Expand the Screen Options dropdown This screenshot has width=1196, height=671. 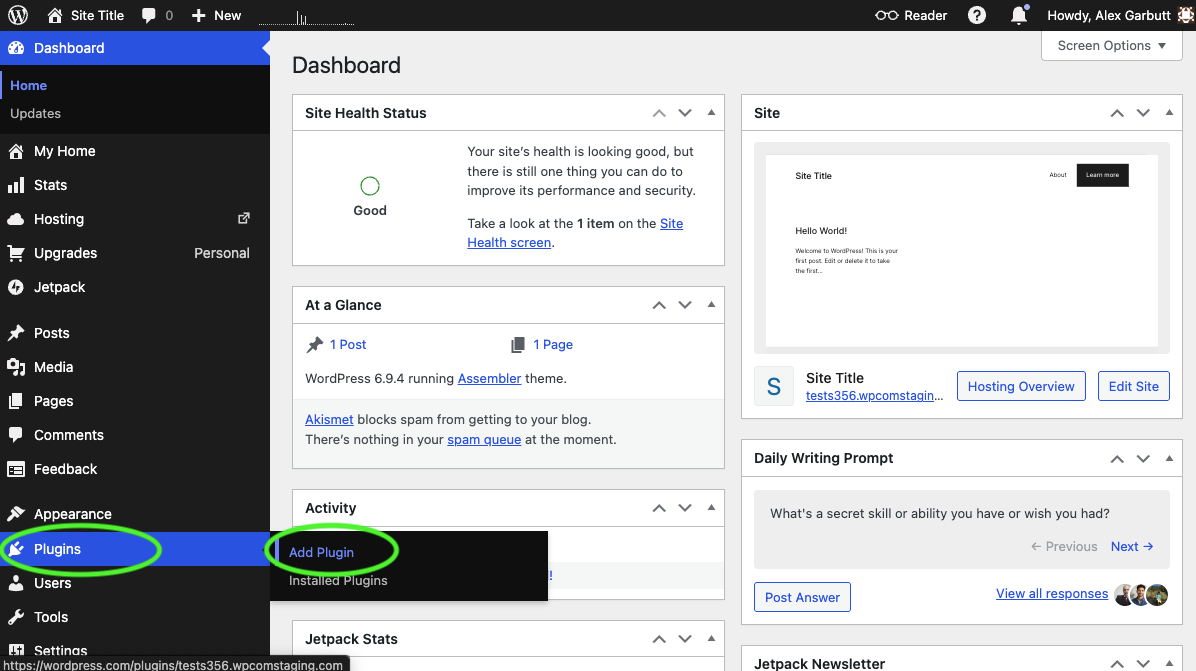(x=1111, y=46)
